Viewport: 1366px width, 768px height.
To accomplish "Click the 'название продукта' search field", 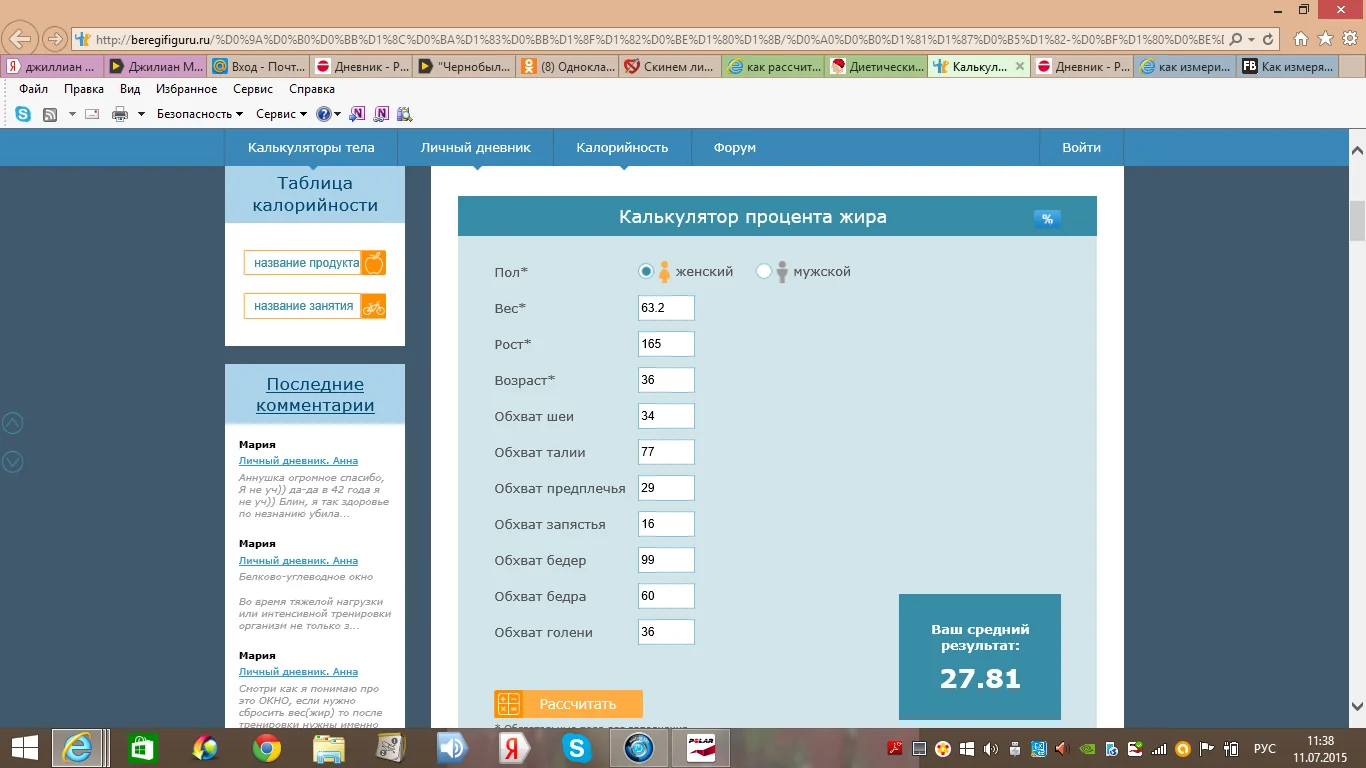I will (x=302, y=263).
